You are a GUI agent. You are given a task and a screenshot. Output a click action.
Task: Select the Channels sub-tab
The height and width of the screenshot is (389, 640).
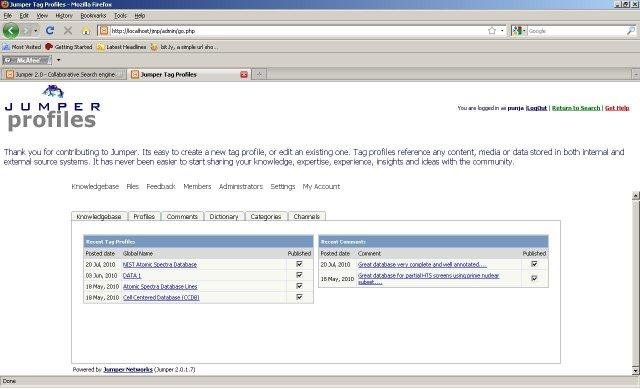coord(307,216)
